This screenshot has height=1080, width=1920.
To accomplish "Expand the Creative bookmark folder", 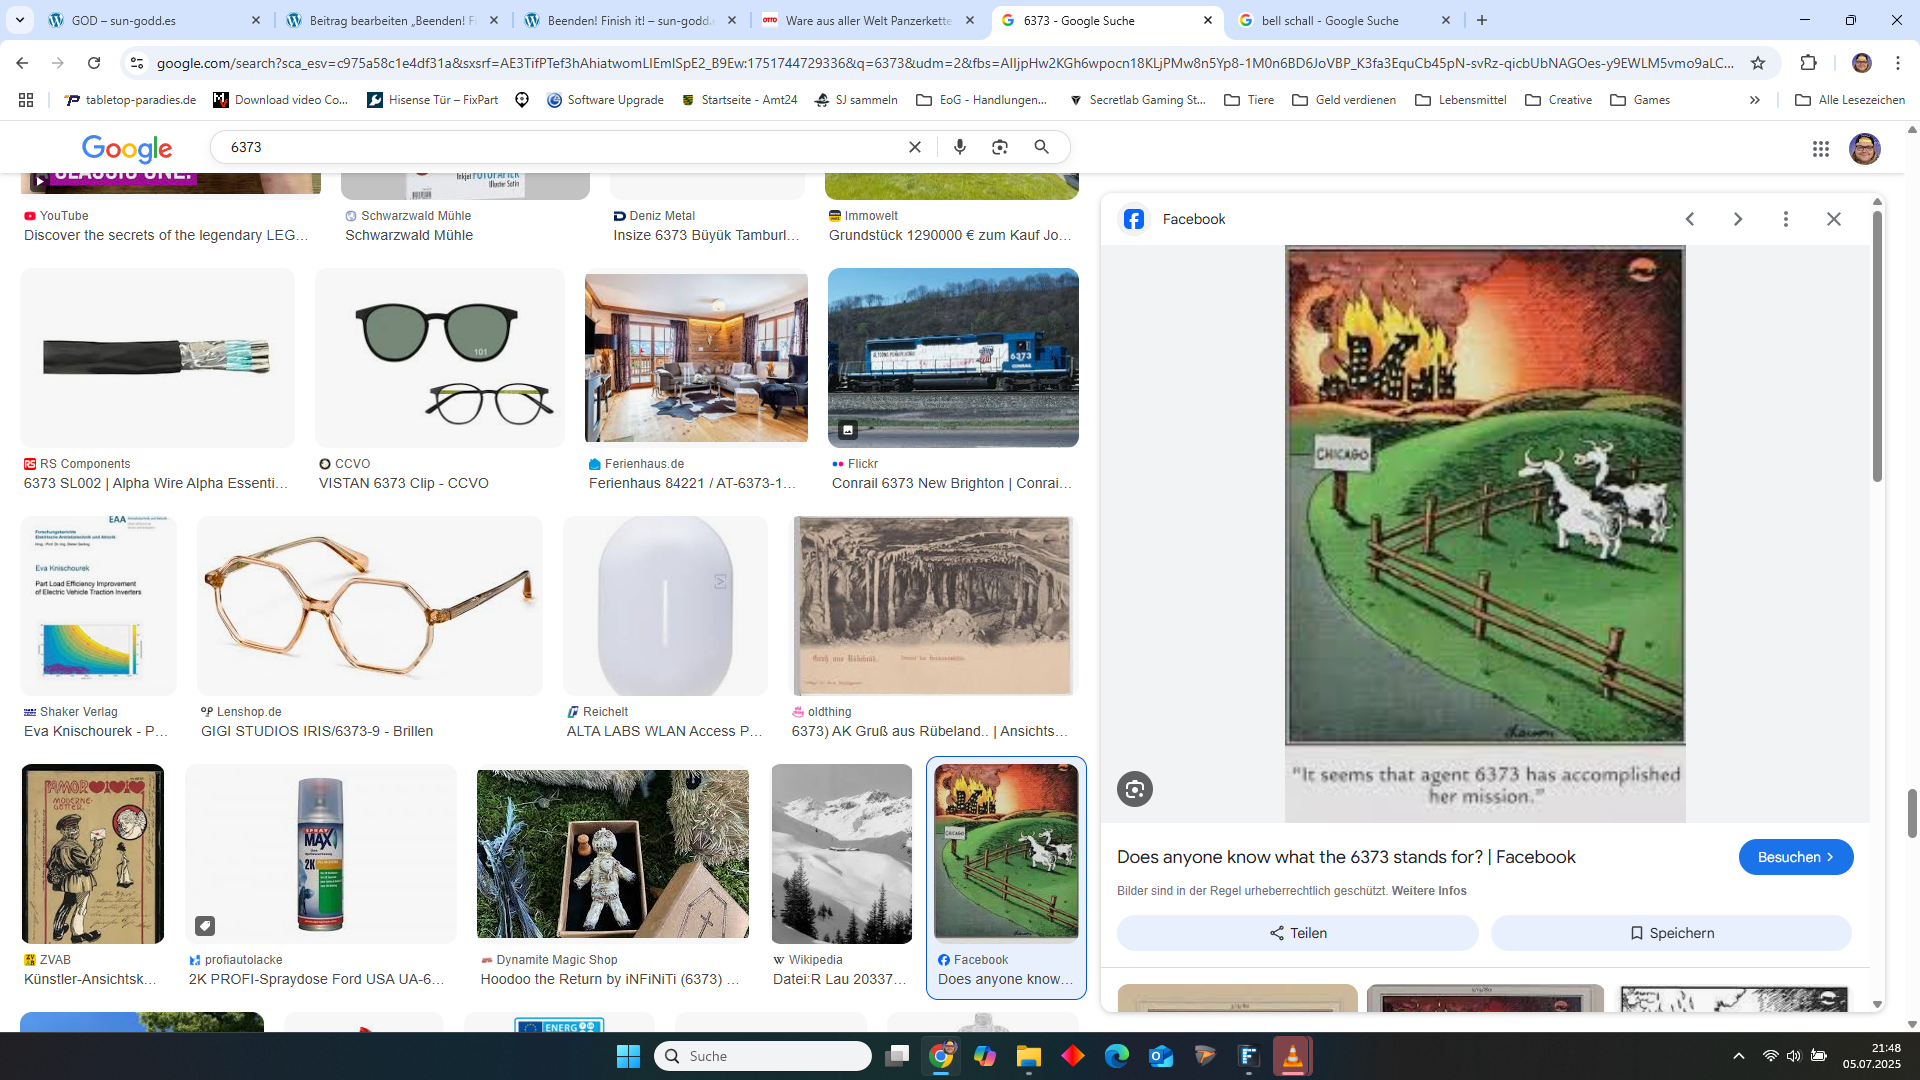I will click(1559, 100).
